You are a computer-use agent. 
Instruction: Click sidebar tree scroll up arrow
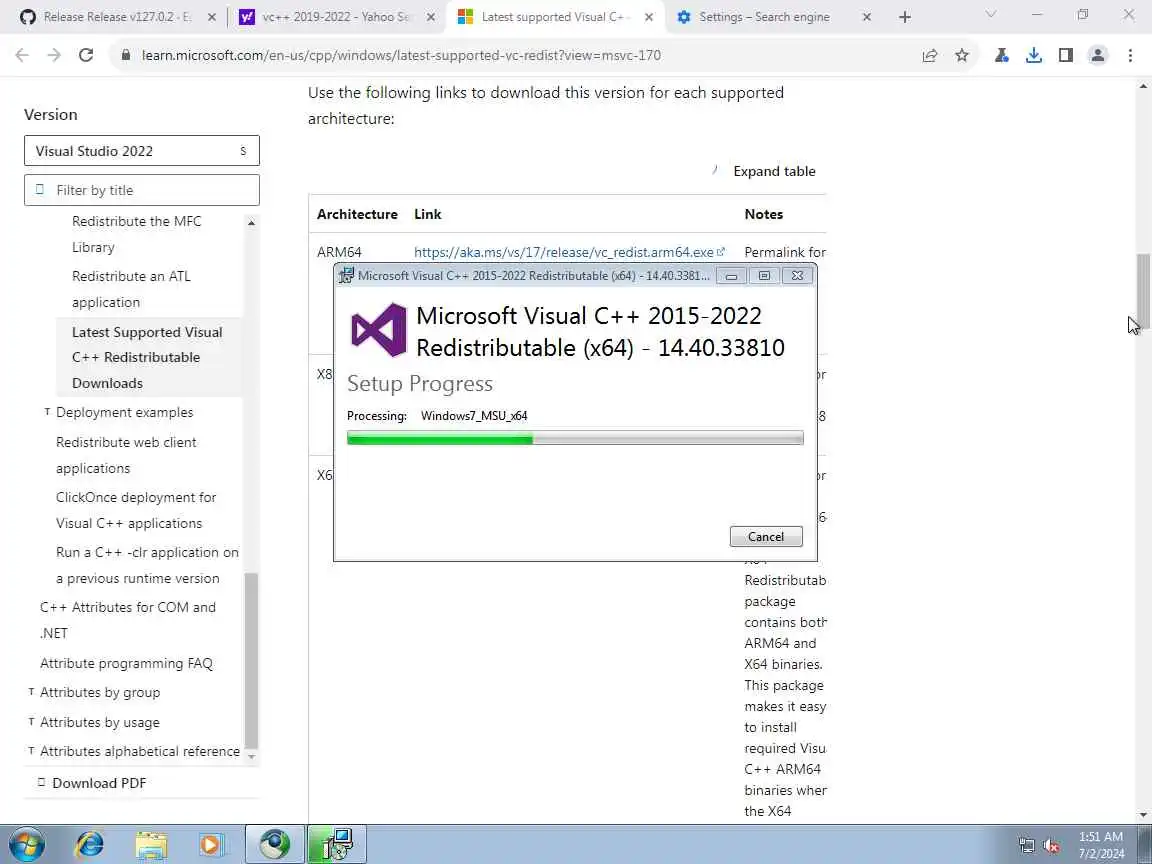(x=251, y=222)
